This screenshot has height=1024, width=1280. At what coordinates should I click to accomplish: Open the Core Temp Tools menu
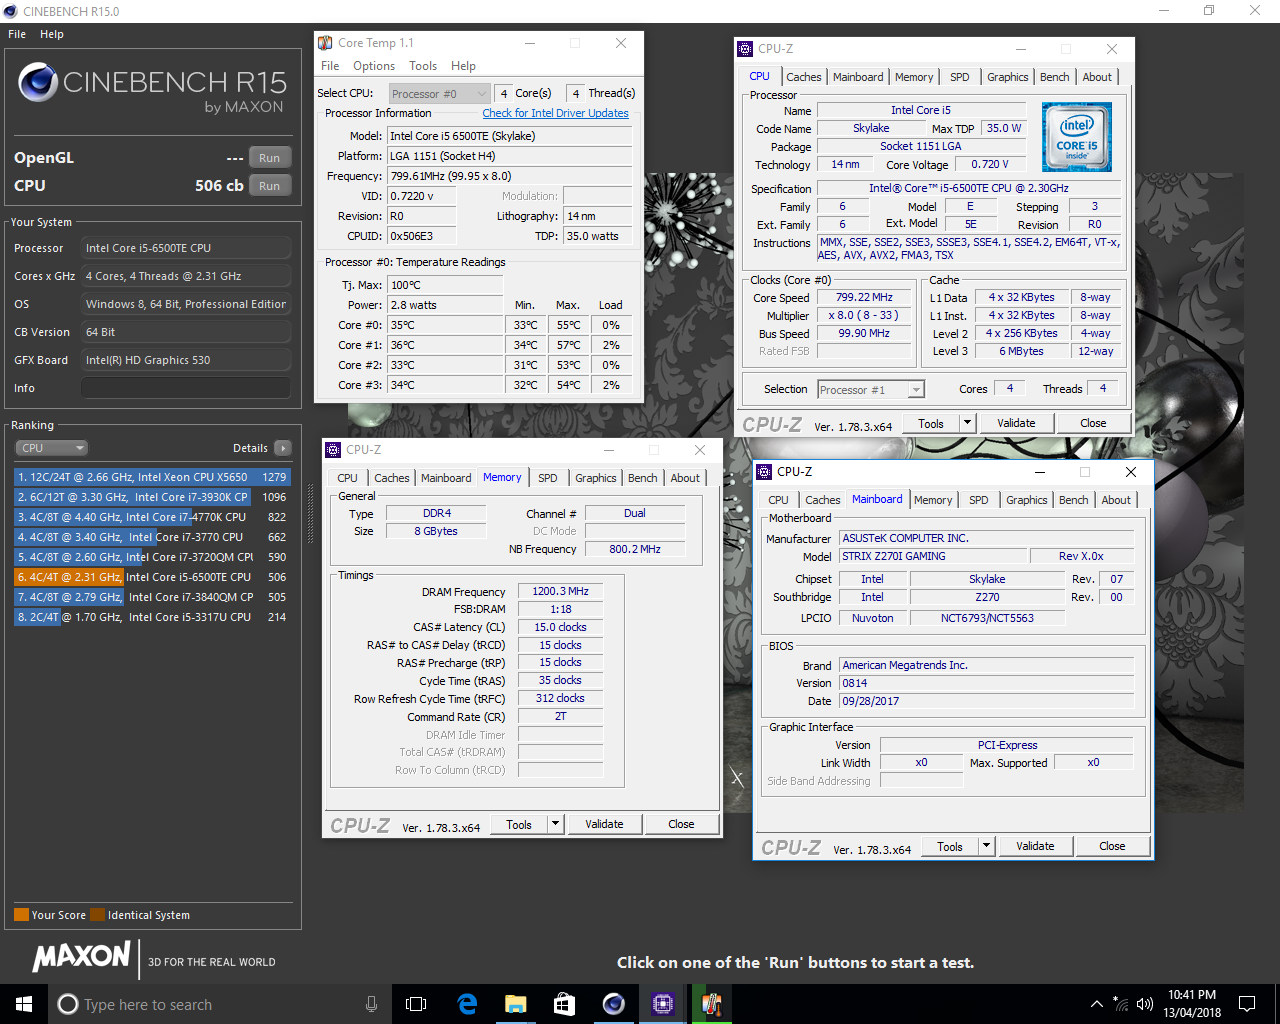point(423,66)
